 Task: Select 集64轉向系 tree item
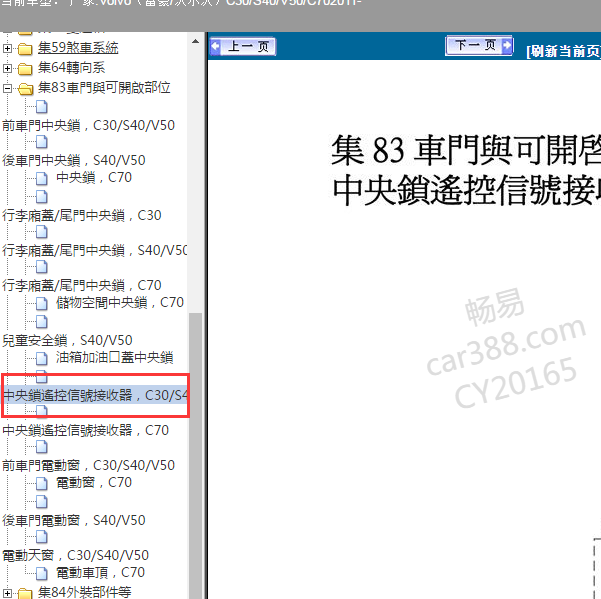71,68
